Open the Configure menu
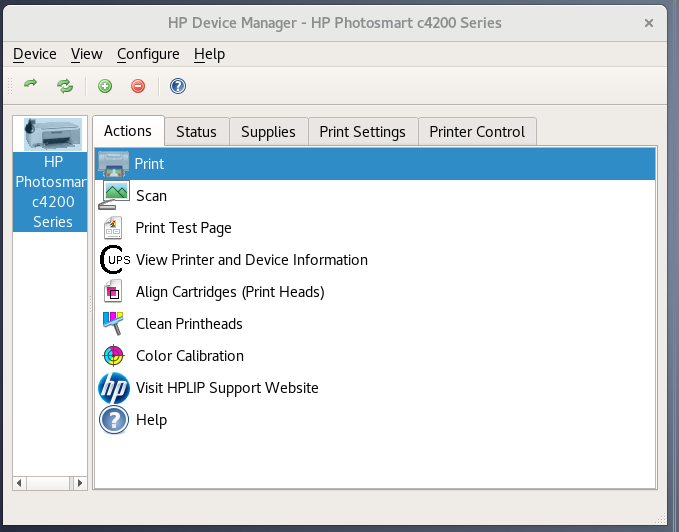Image resolution: width=679 pixels, height=532 pixels. click(x=148, y=54)
